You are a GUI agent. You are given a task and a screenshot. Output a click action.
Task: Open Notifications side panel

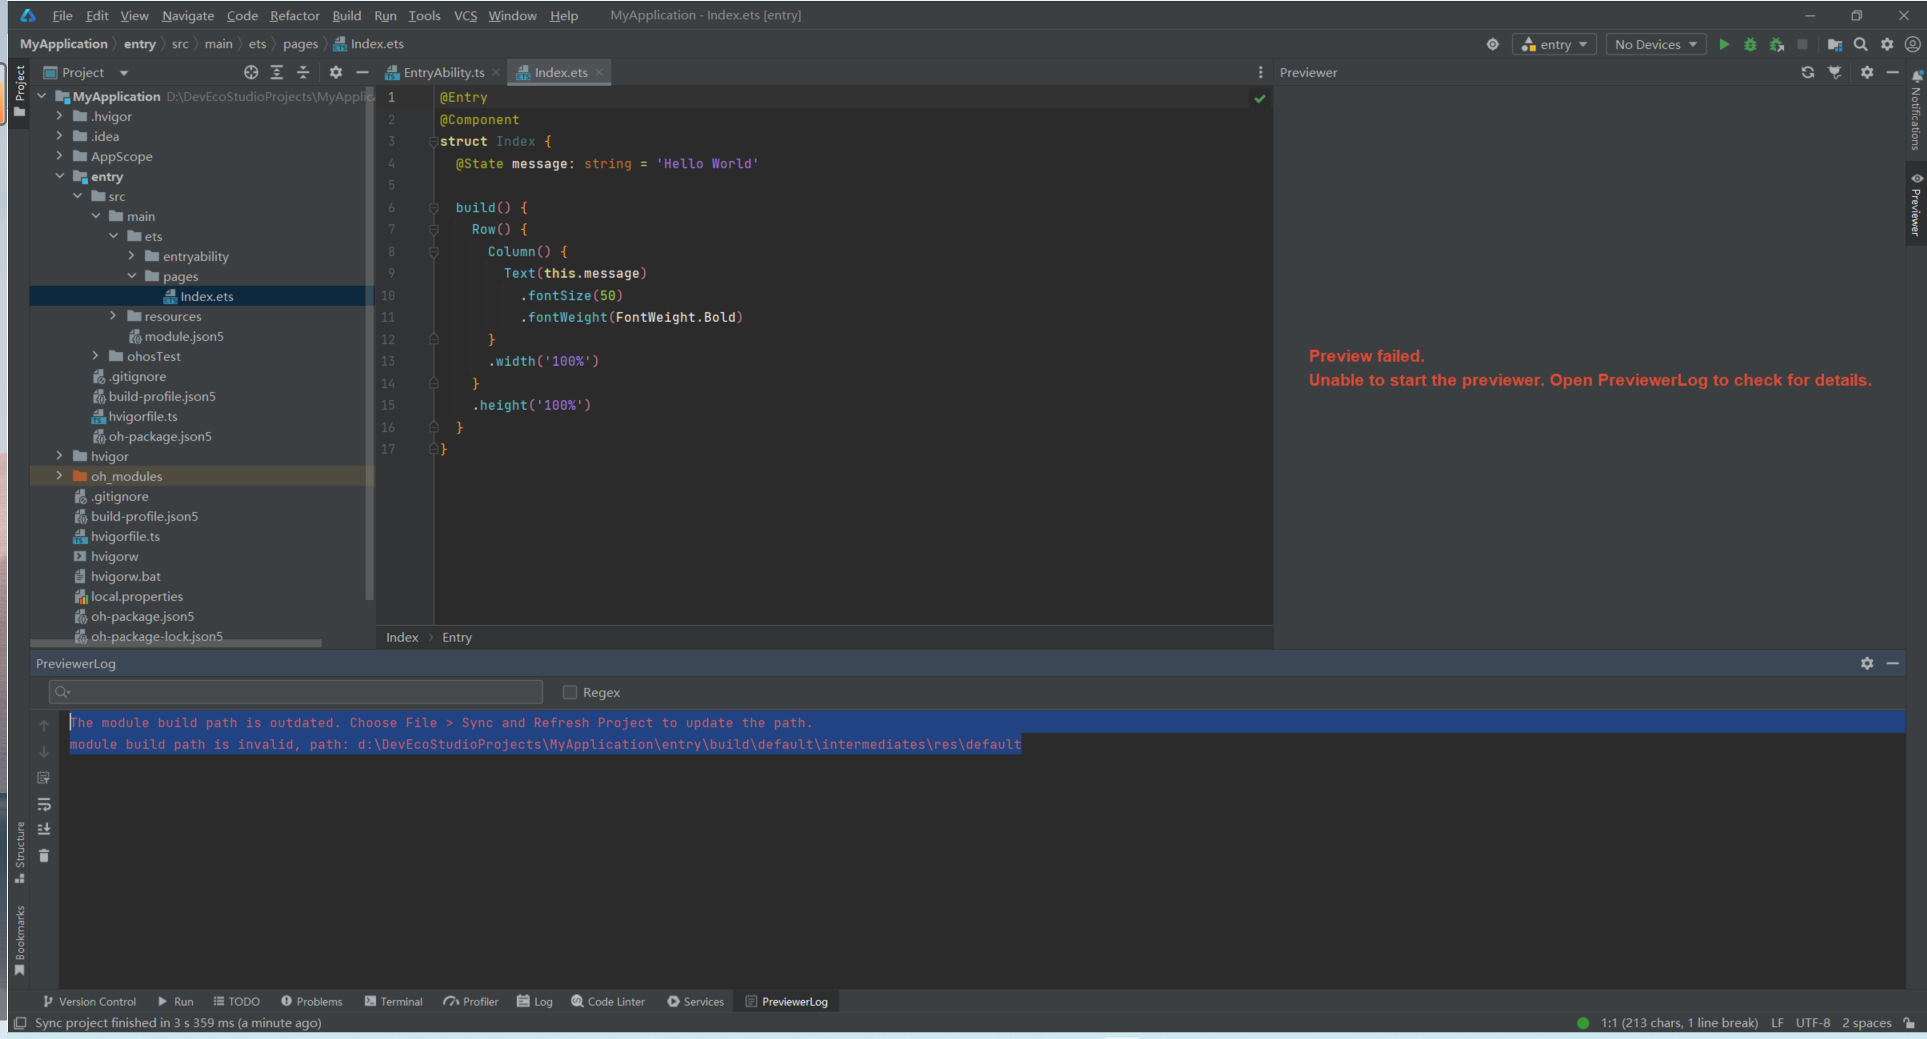point(1916,110)
